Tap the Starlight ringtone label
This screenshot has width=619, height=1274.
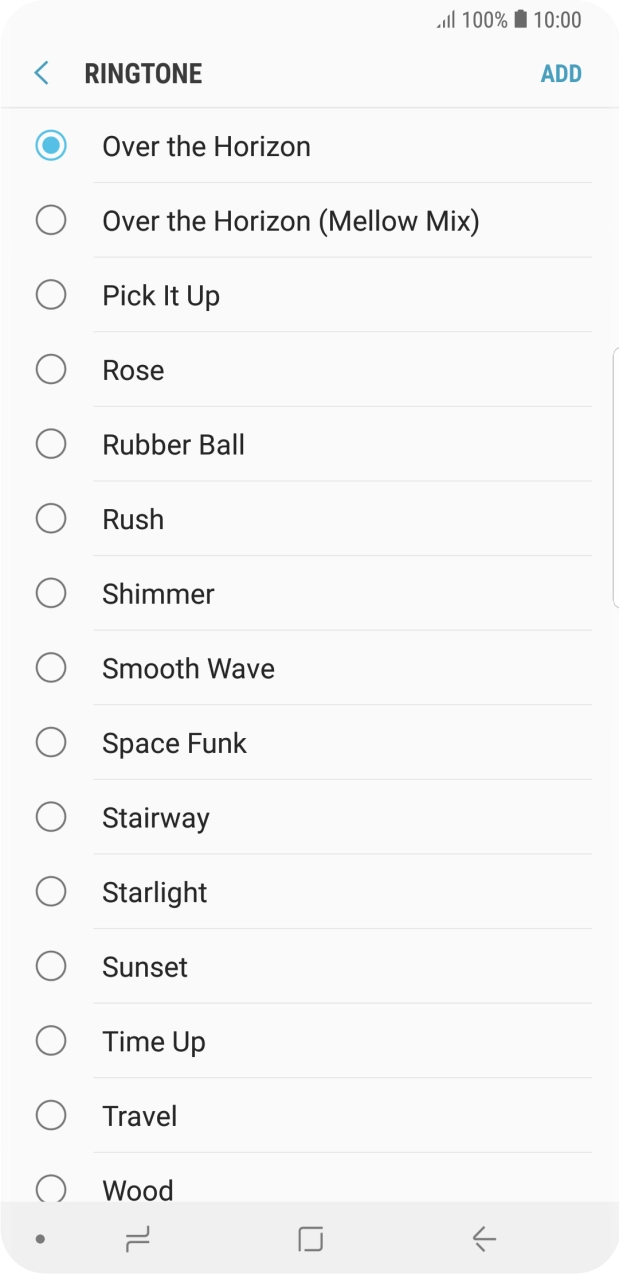point(154,892)
